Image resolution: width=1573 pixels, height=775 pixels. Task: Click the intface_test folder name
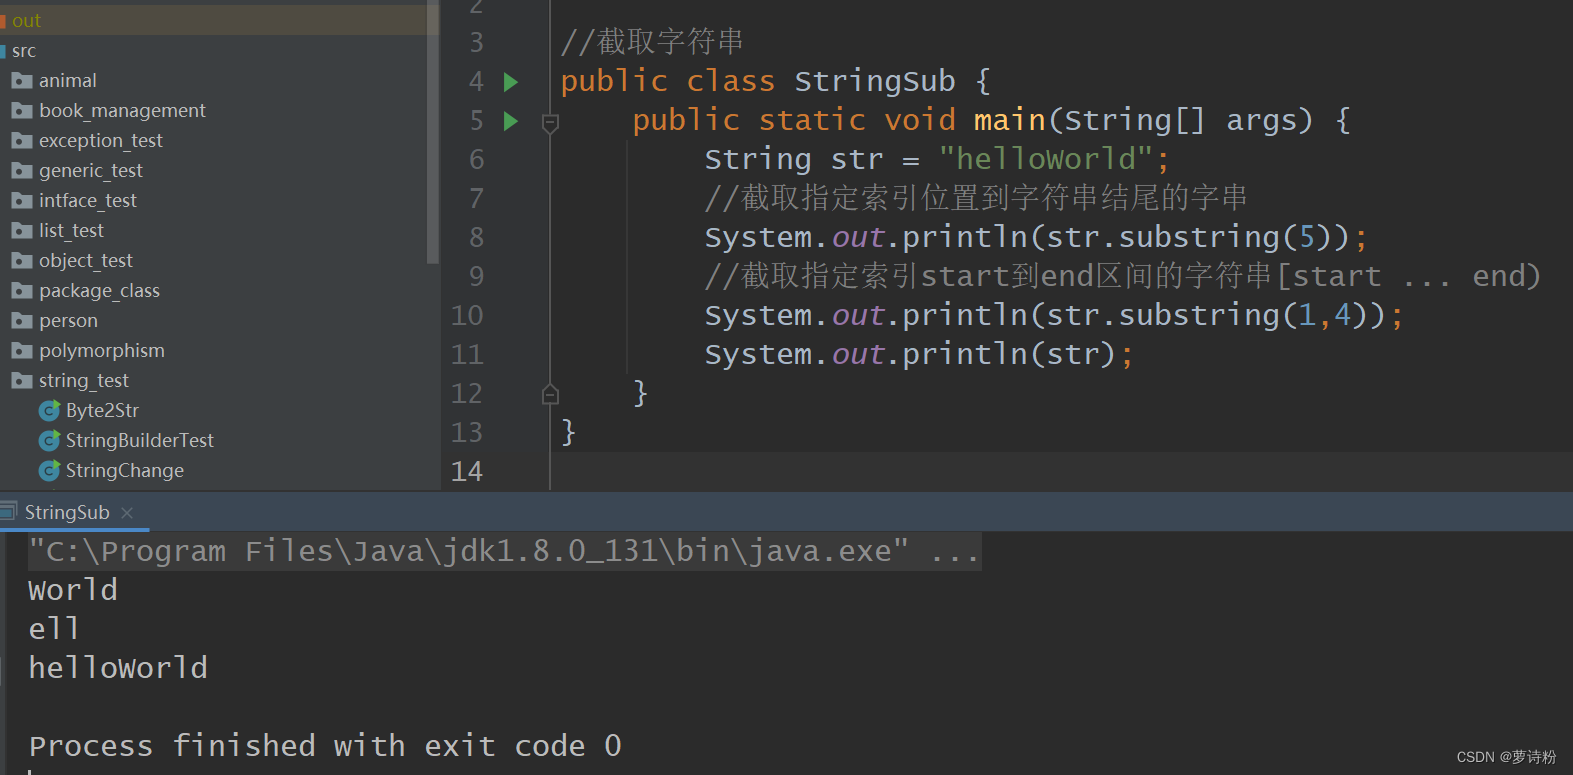tap(88, 200)
